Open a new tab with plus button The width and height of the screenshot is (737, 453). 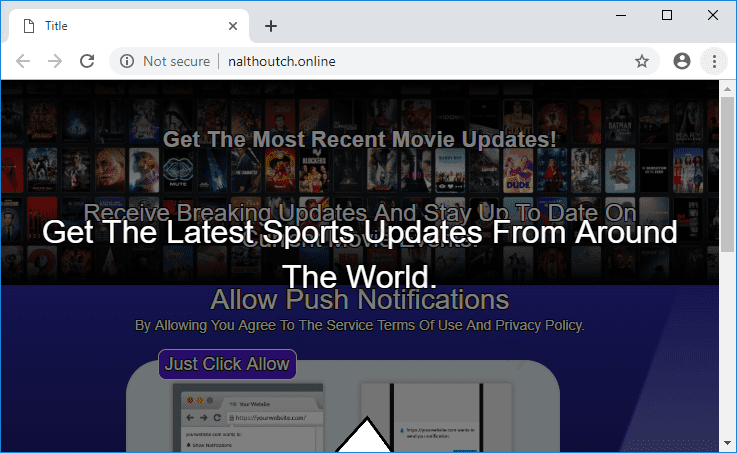pyautogui.click(x=271, y=26)
